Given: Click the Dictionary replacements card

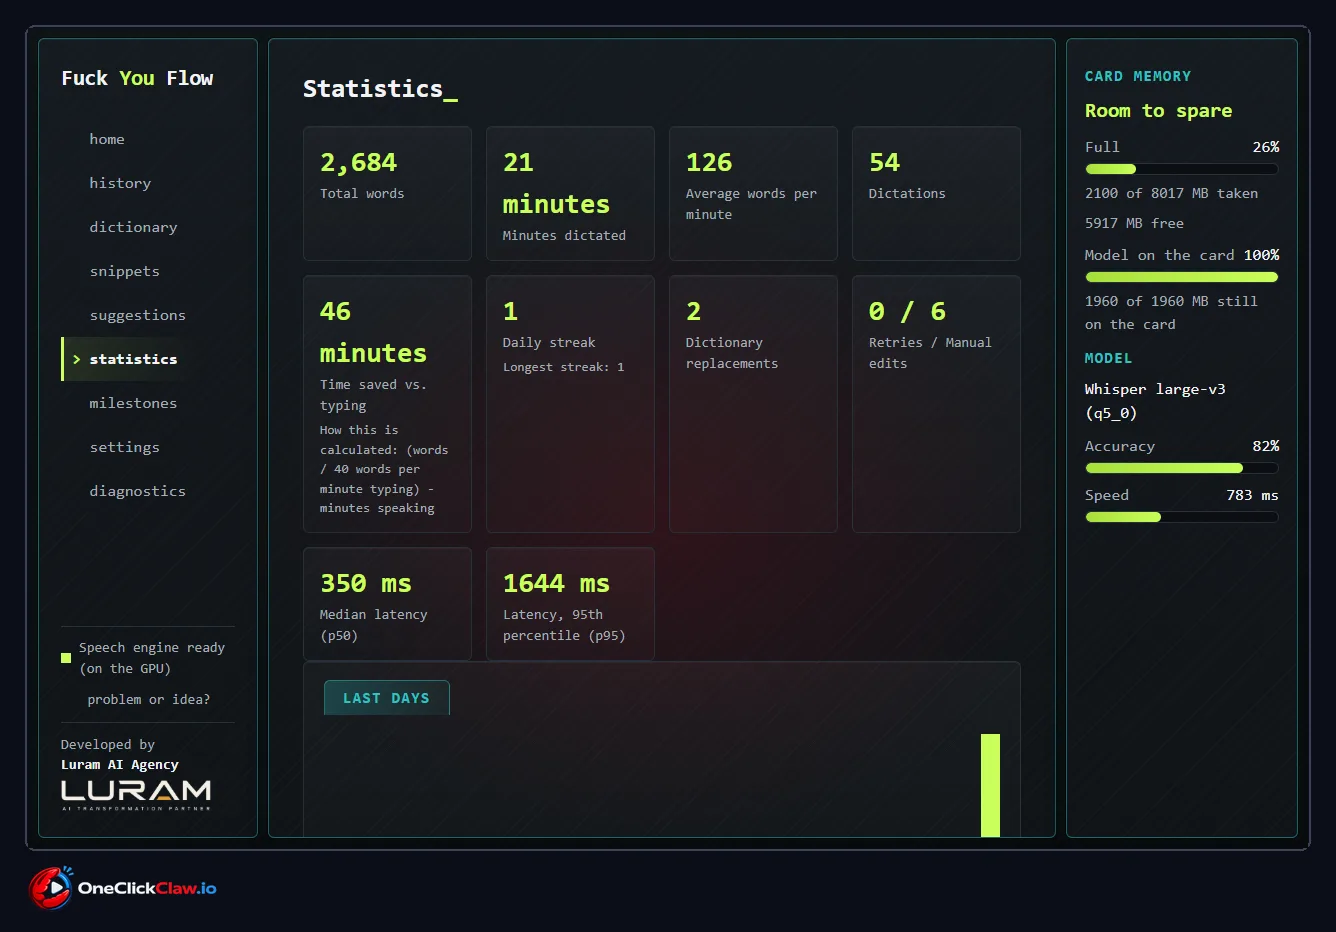Looking at the screenshot, I should click(753, 404).
